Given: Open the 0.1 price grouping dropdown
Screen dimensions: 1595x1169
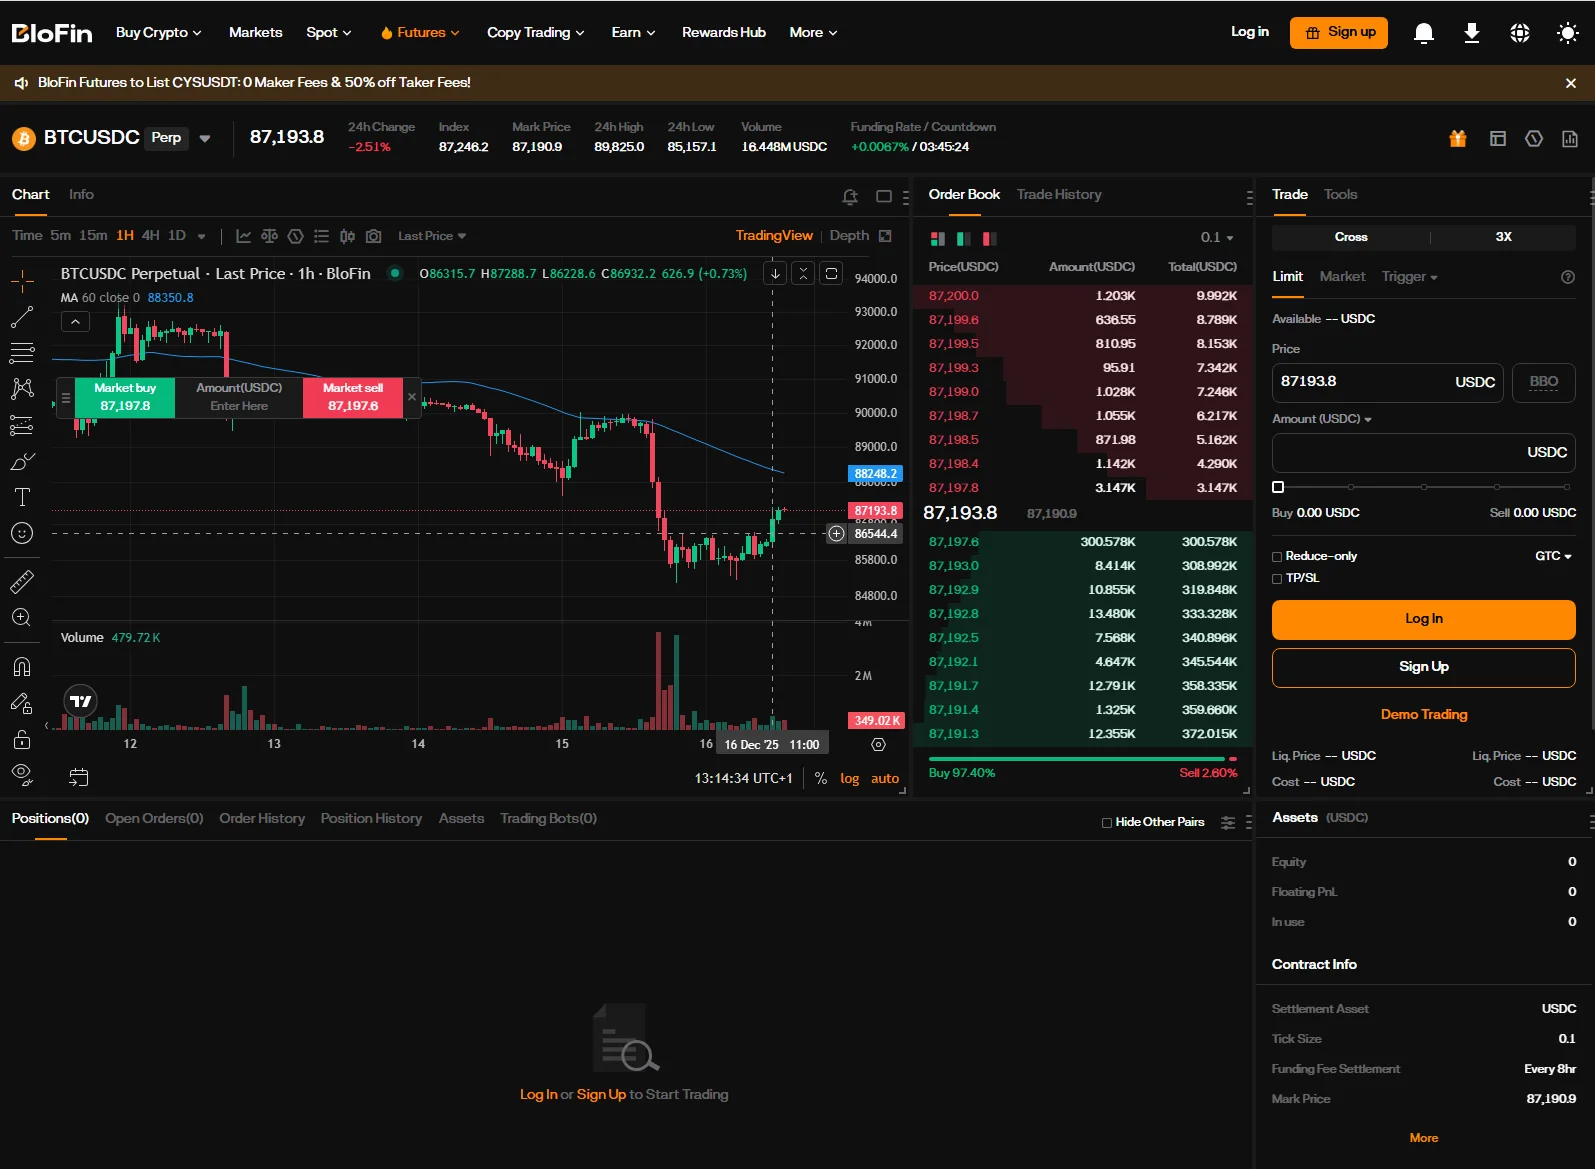Looking at the screenshot, I should 1217,237.
